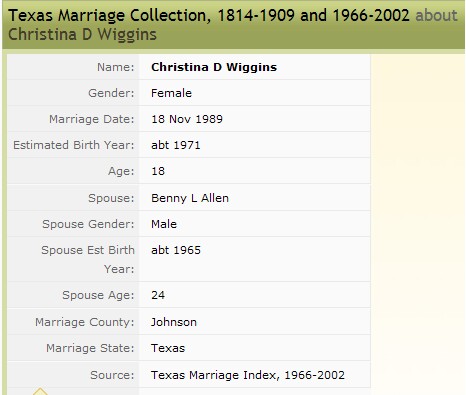Screen dimensions: 466x395
Task: Click the Marriage County field label
Action: point(85,322)
